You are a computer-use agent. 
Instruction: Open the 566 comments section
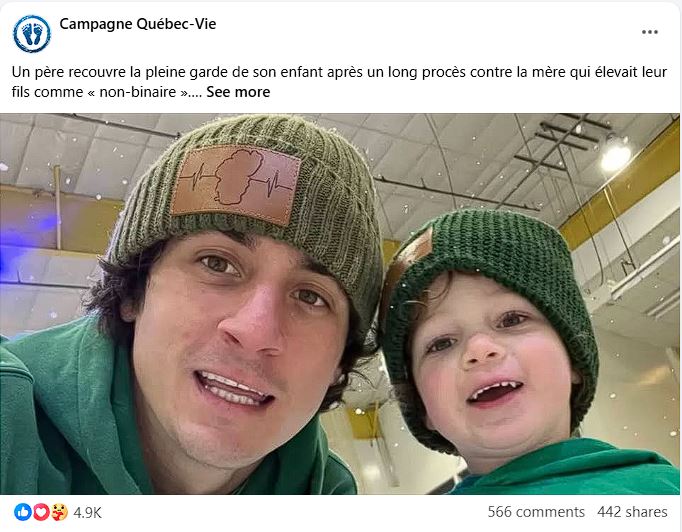[x=536, y=512]
